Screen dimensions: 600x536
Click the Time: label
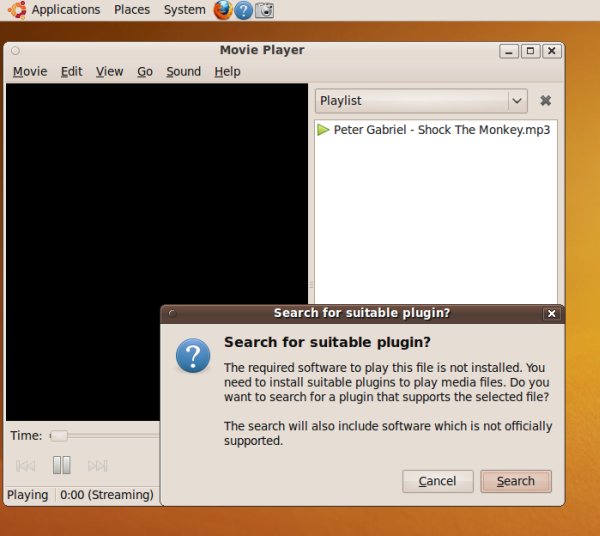(26, 436)
